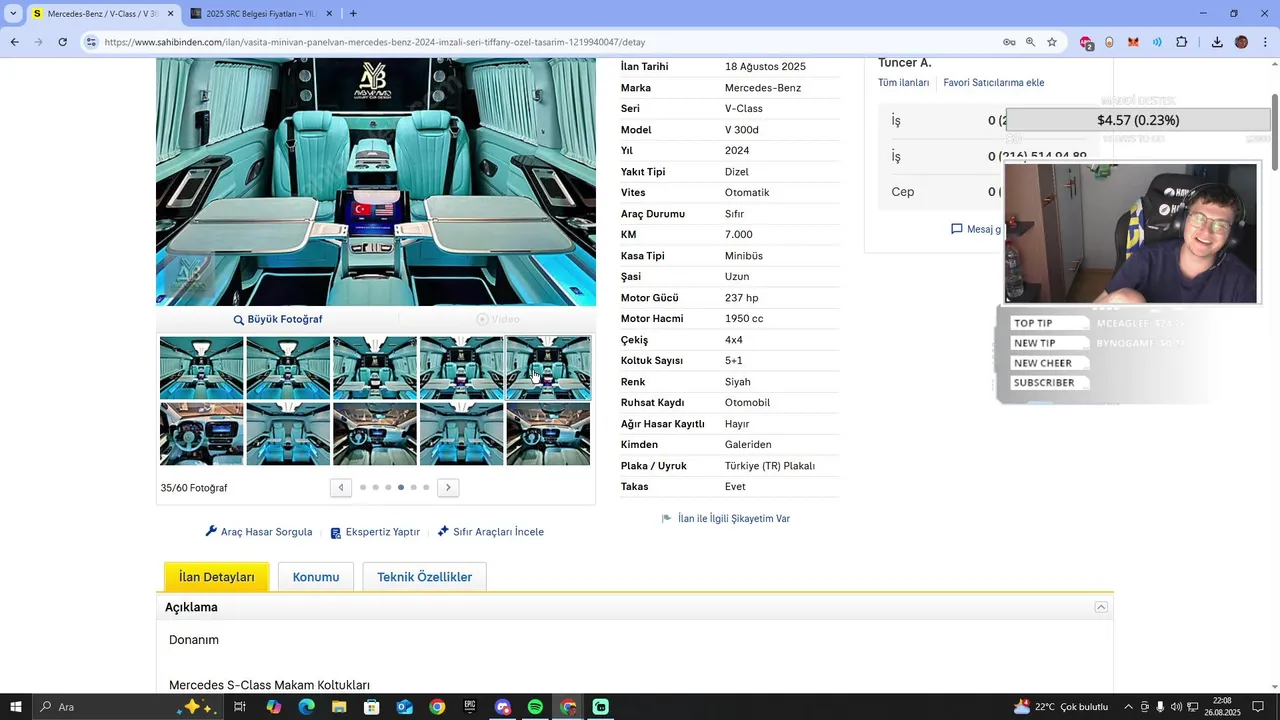The image size is (1280, 720).
Task: Collapse the Açıklama section arrow
Action: point(1101,607)
